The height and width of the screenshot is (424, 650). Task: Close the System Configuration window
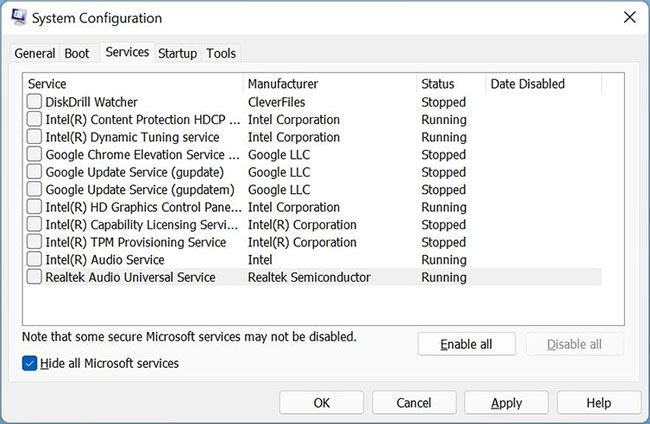point(627,18)
